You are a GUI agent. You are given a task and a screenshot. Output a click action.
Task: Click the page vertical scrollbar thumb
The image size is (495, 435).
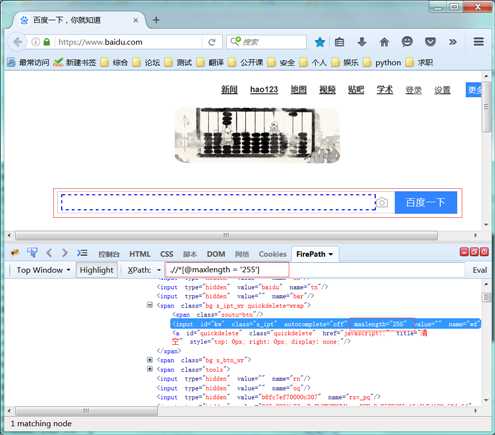(x=486, y=107)
